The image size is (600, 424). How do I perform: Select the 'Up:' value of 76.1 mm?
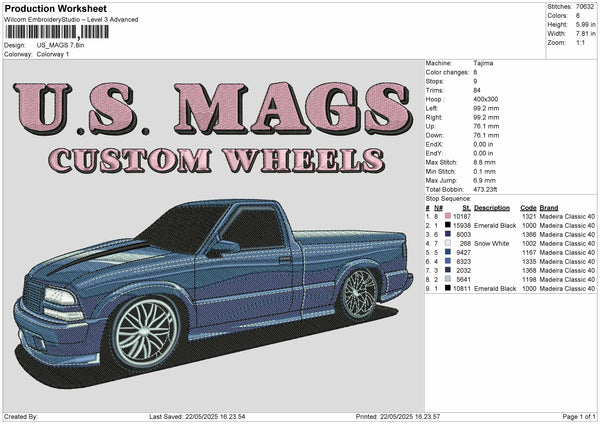[x=486, y=126]
